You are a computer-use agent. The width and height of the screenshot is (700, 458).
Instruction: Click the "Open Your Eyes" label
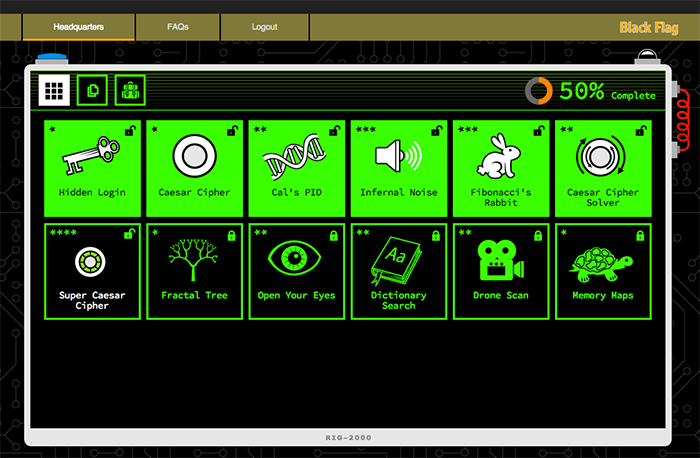[x=296, y=296]
